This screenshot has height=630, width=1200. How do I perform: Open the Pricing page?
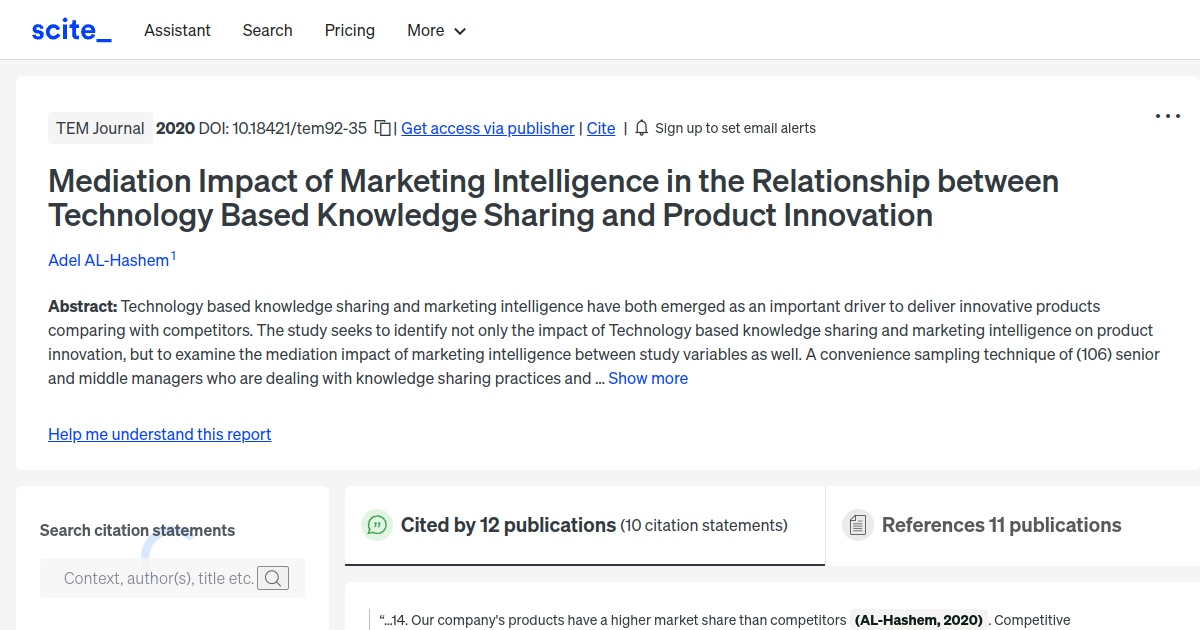[x=349, y=31]
